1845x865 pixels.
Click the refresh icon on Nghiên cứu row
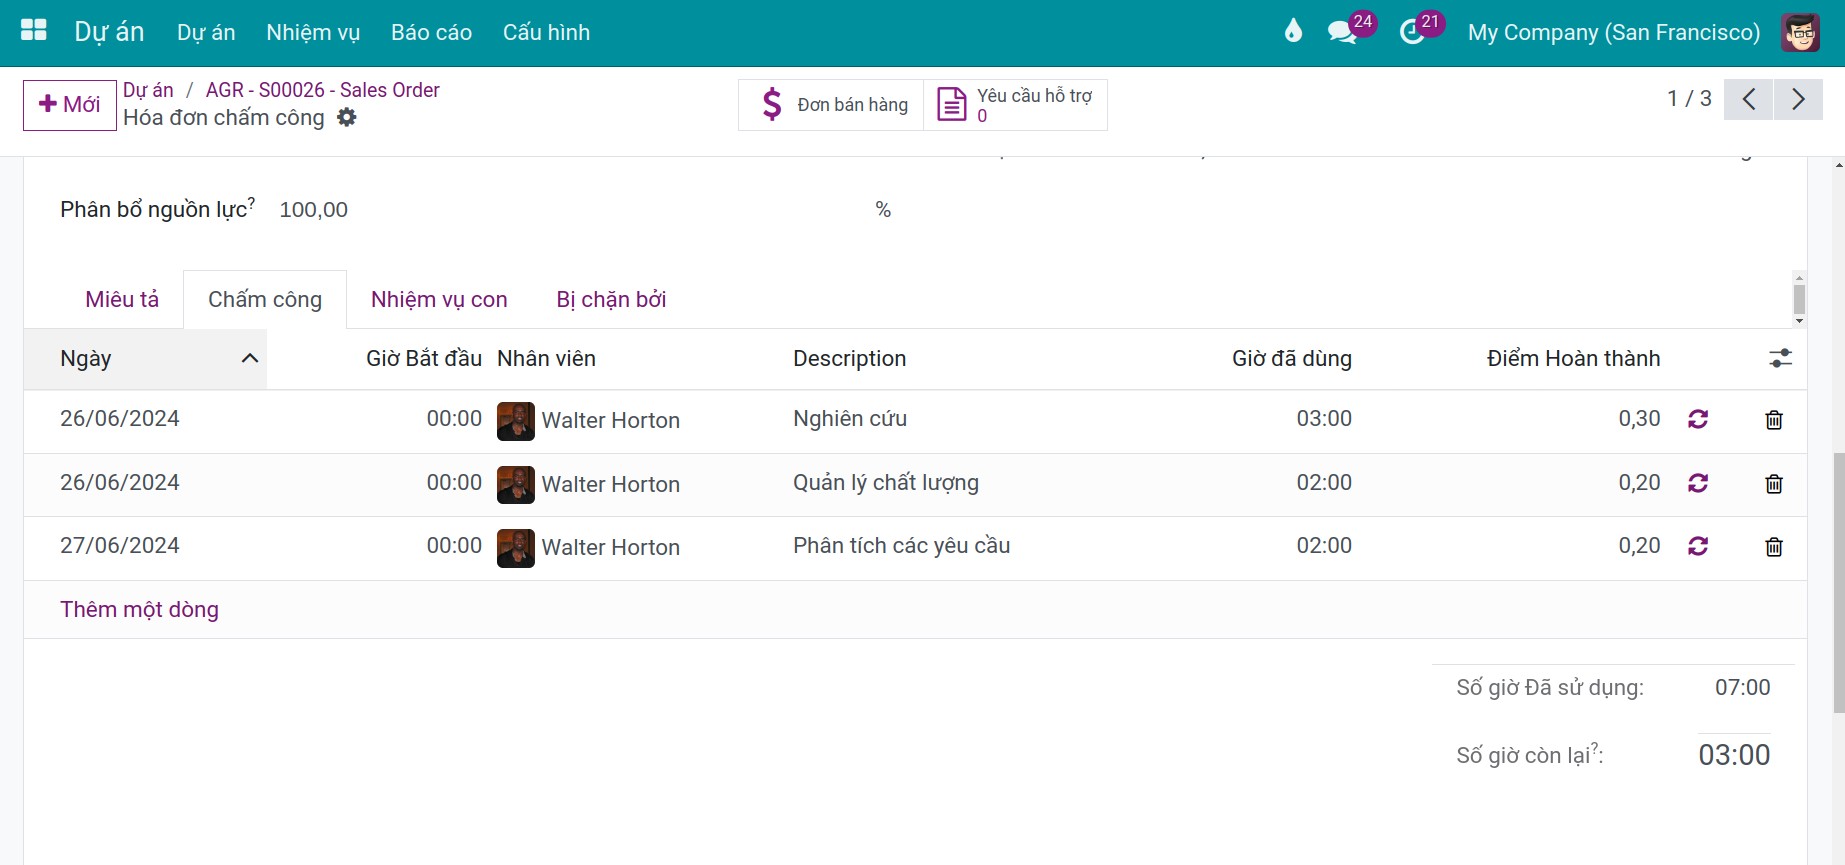click(1698, 419)
